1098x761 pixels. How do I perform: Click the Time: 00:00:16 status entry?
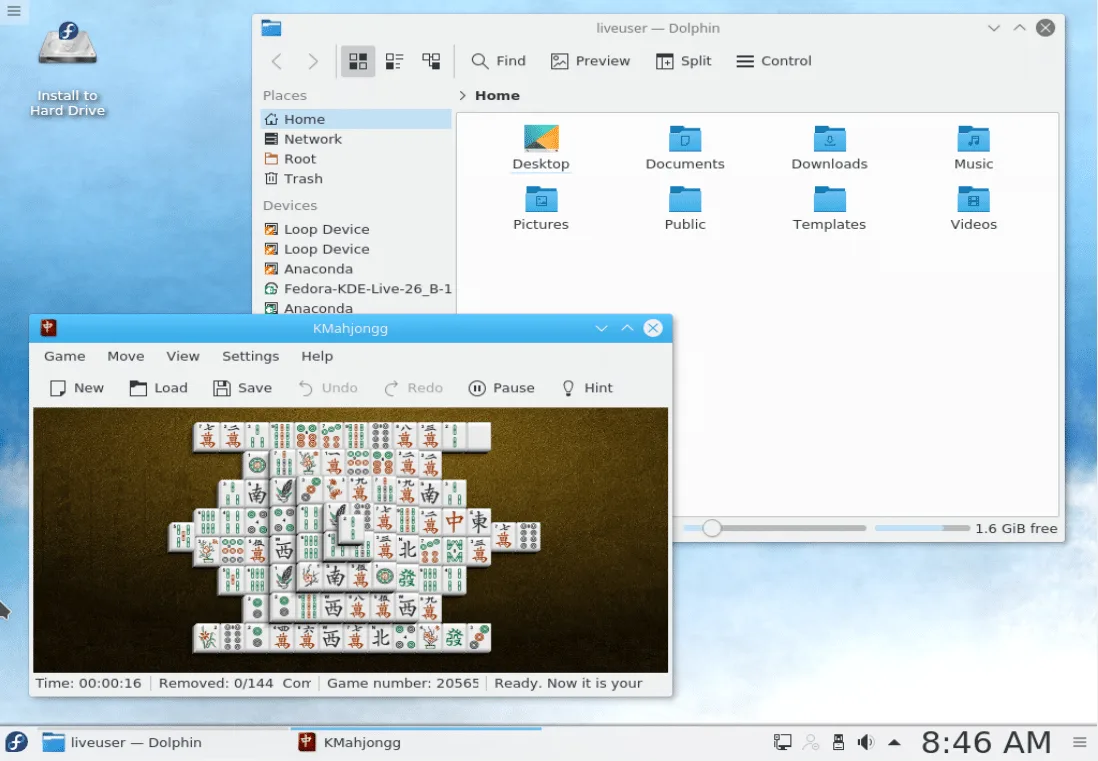click(88, 683)
